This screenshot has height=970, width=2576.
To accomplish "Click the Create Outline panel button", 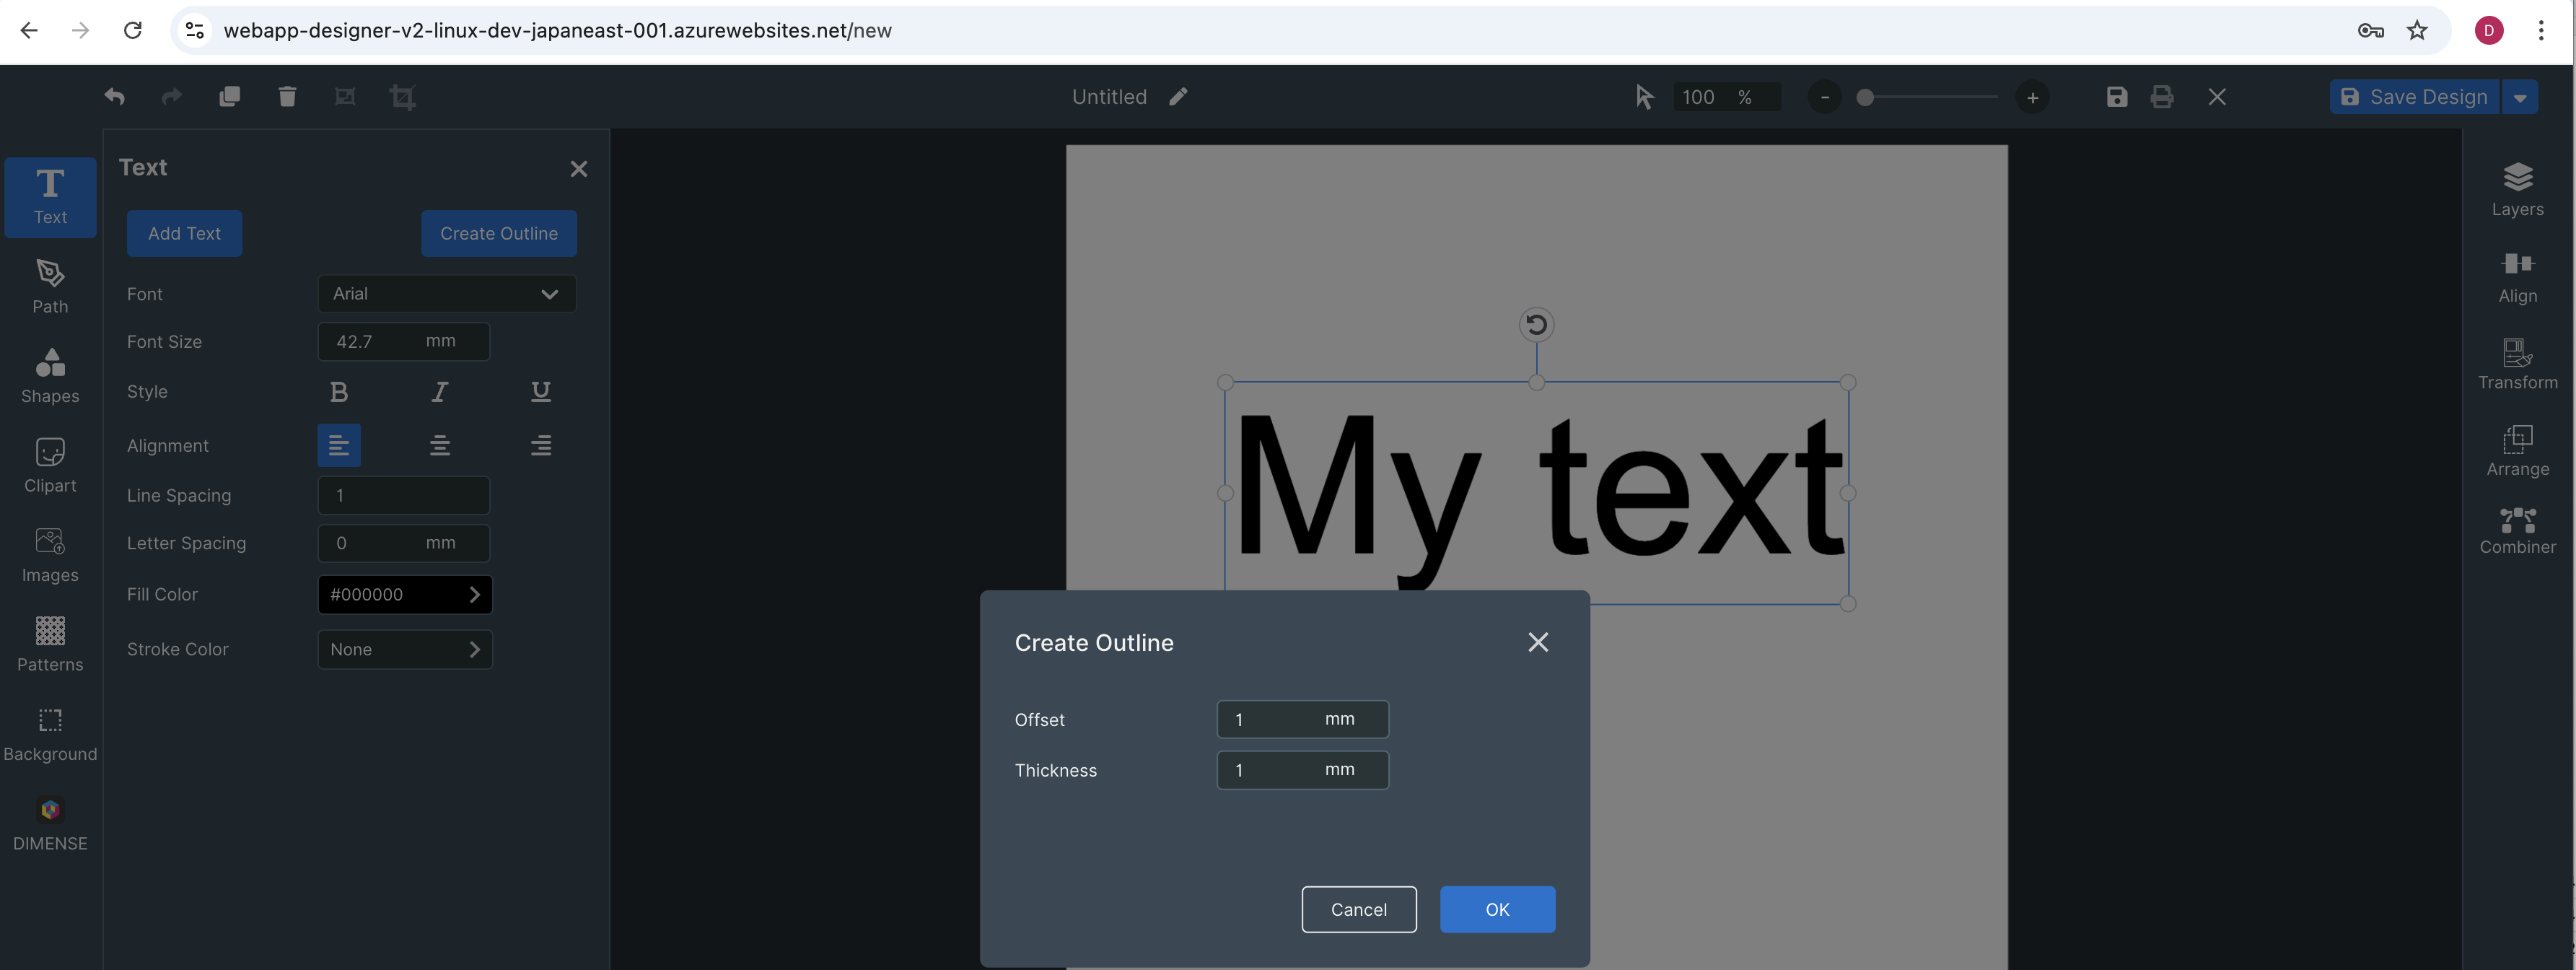I will 498,233.
